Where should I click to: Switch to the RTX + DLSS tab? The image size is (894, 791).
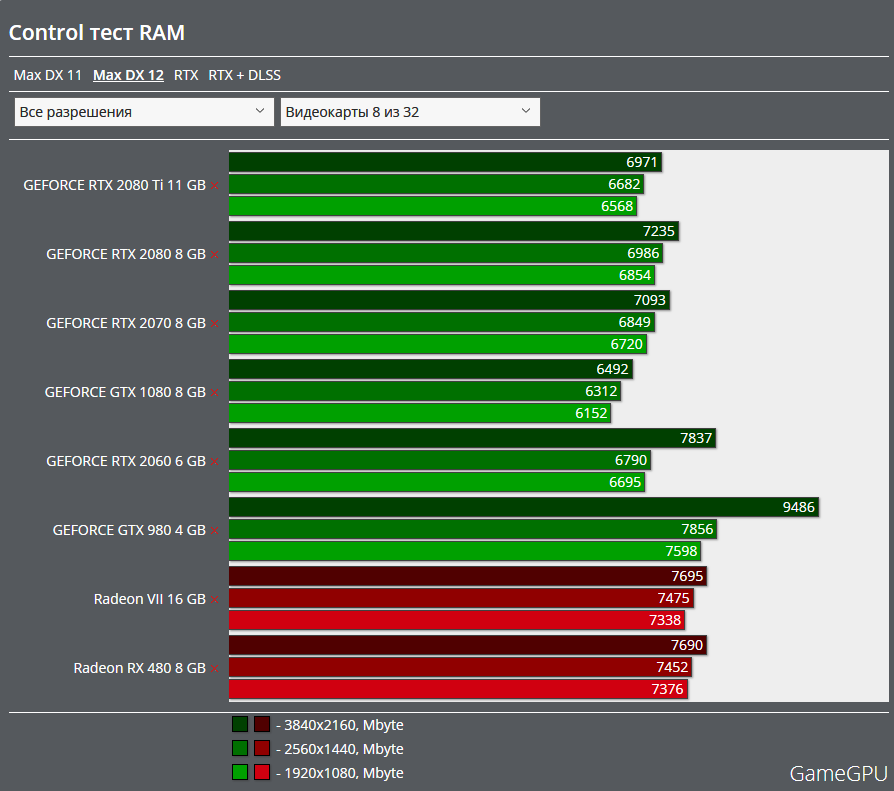pyautogui.click(x=245, y=75)
